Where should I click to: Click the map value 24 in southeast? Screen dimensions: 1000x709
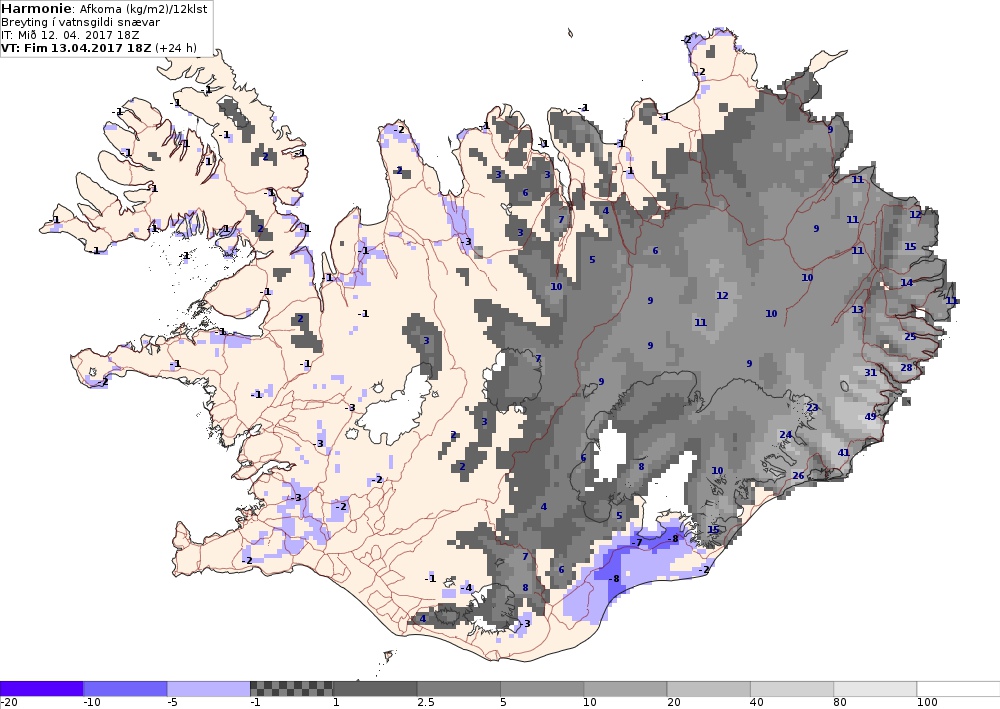pyautogui.click(x=785, y=435)
